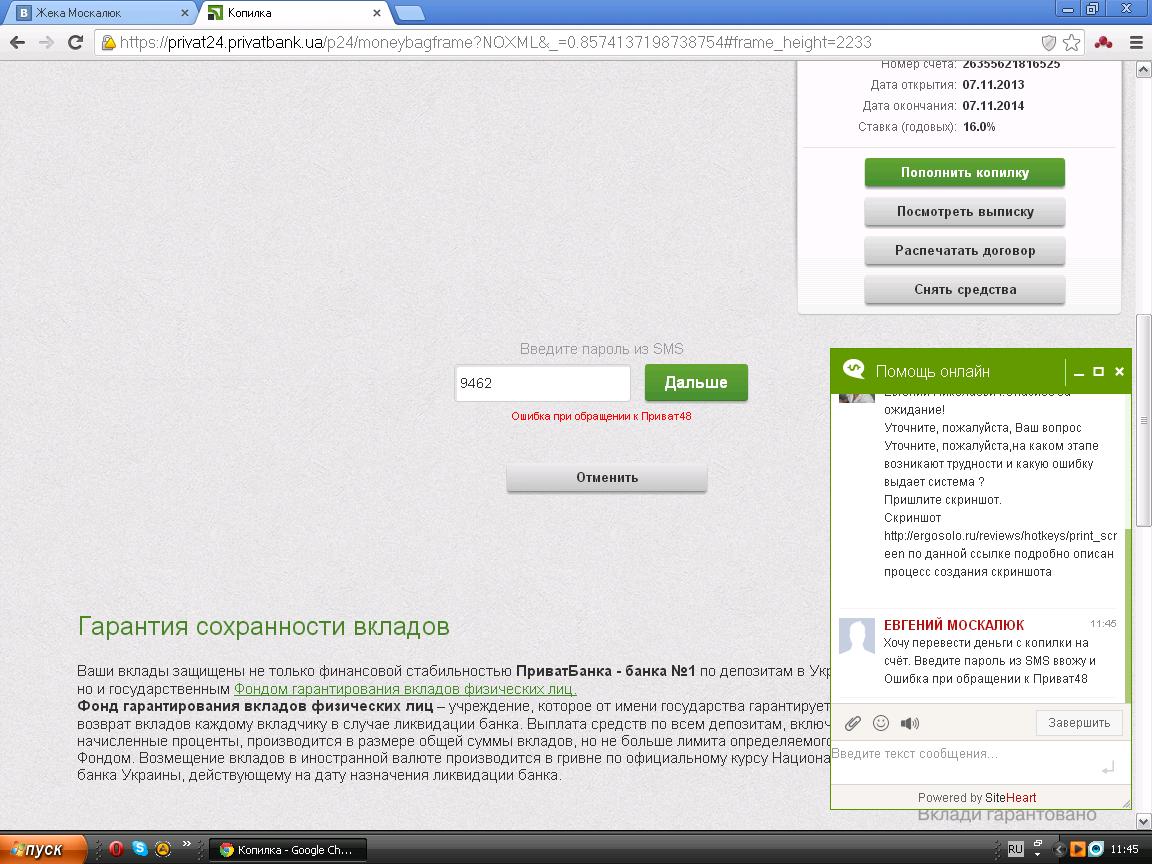Open the Chrome main menu icon
Screen dimensions: 1152x864
(1136, 43)
